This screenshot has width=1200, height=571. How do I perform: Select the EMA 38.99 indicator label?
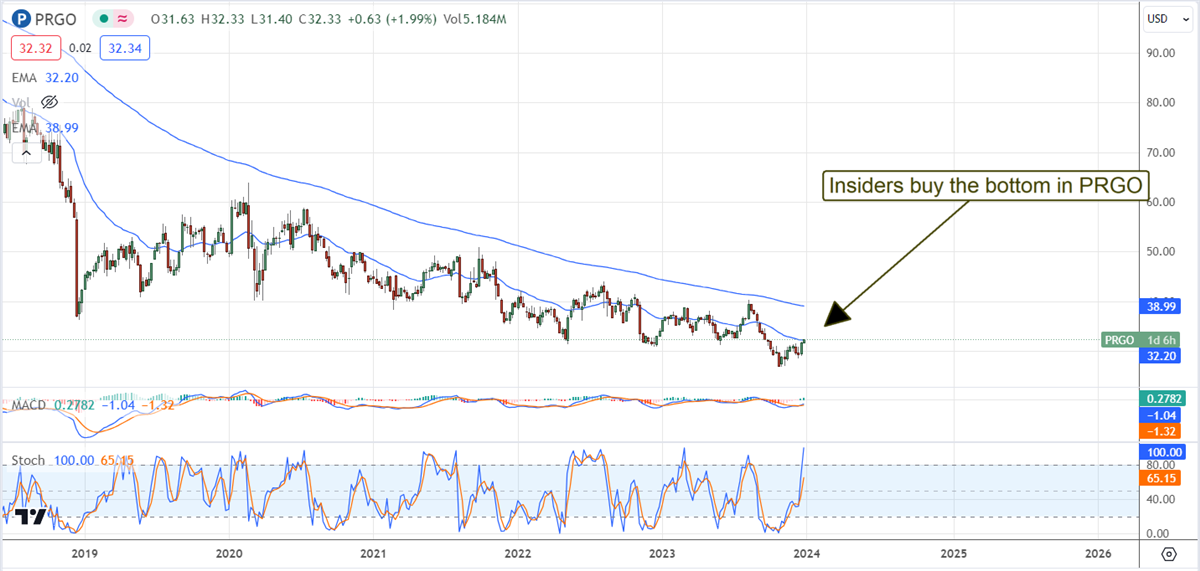(45, 128)
